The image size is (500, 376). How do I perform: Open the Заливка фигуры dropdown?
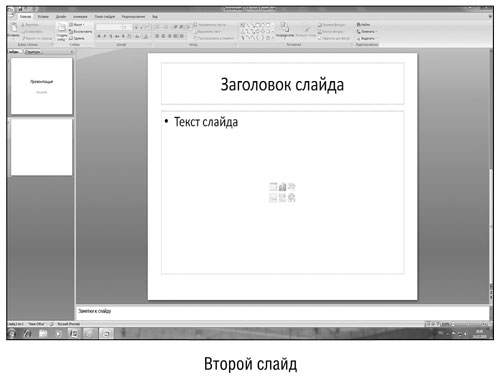click(331, 25)
